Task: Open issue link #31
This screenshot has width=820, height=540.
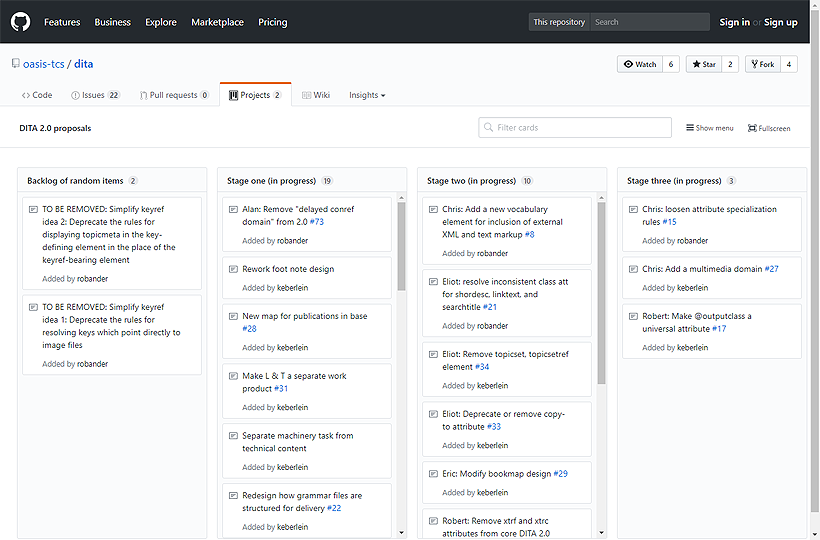Action: pos(281,388)
